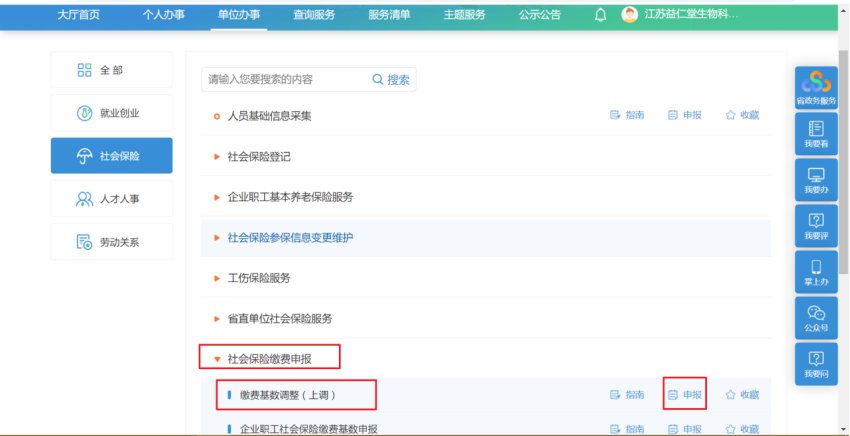Click the 我要评 feedback icon

(818, 225)
